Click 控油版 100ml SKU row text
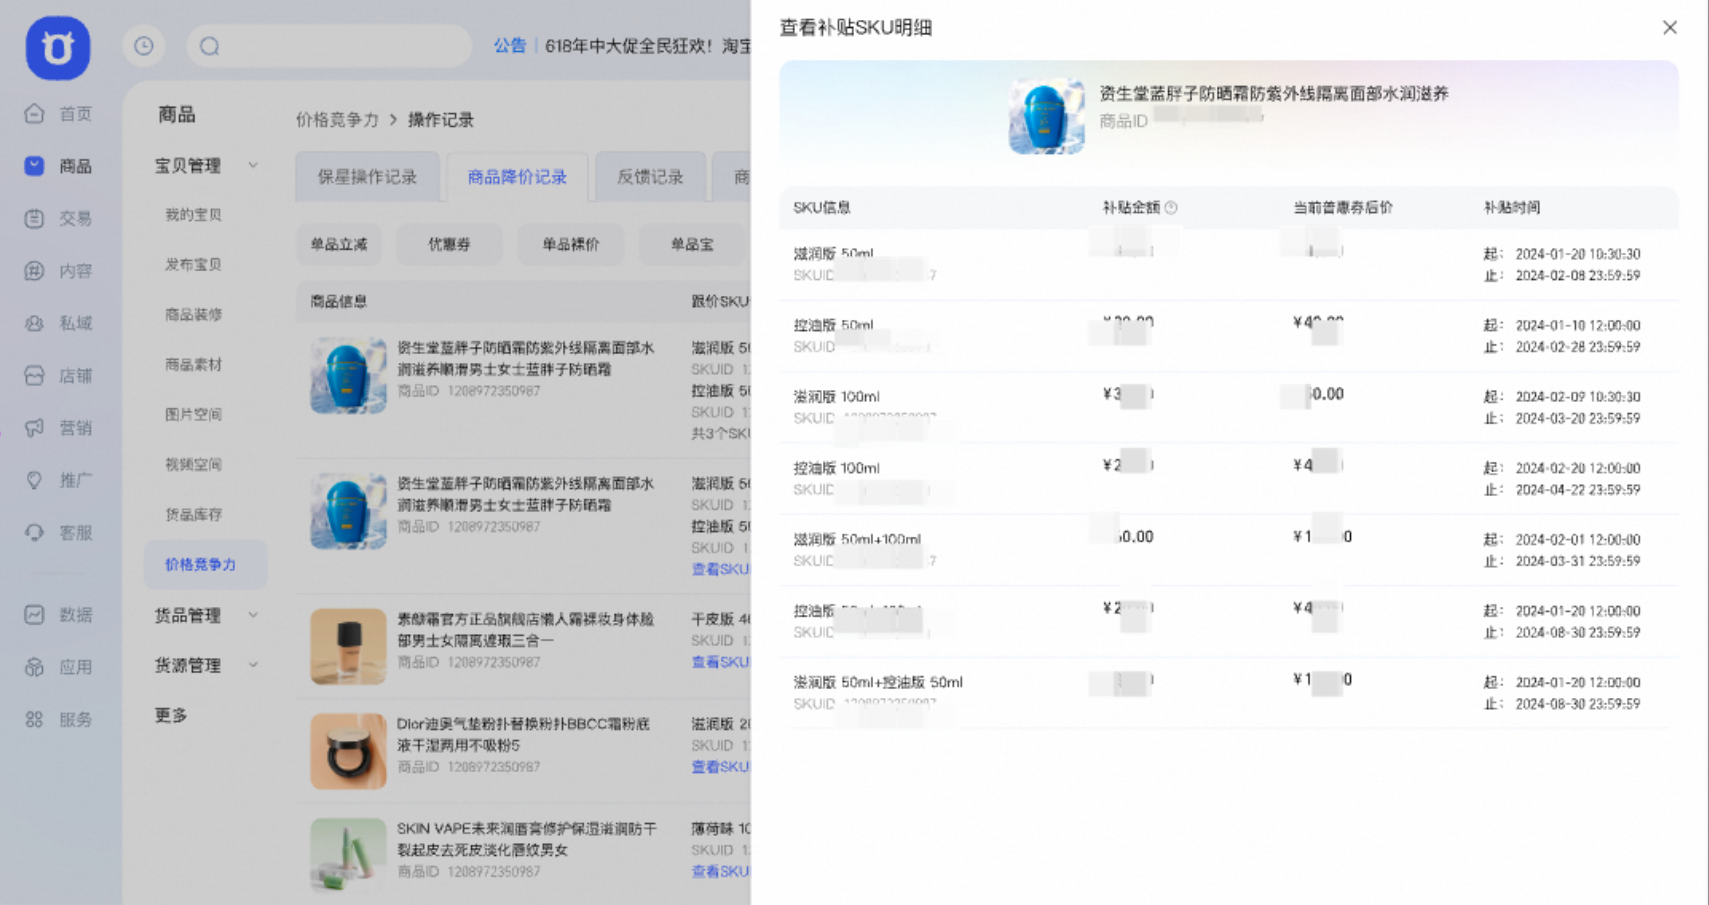Image resolution: width=1709 pixels, height=905 pixels. pyautogui.click(x=837, y=468)
